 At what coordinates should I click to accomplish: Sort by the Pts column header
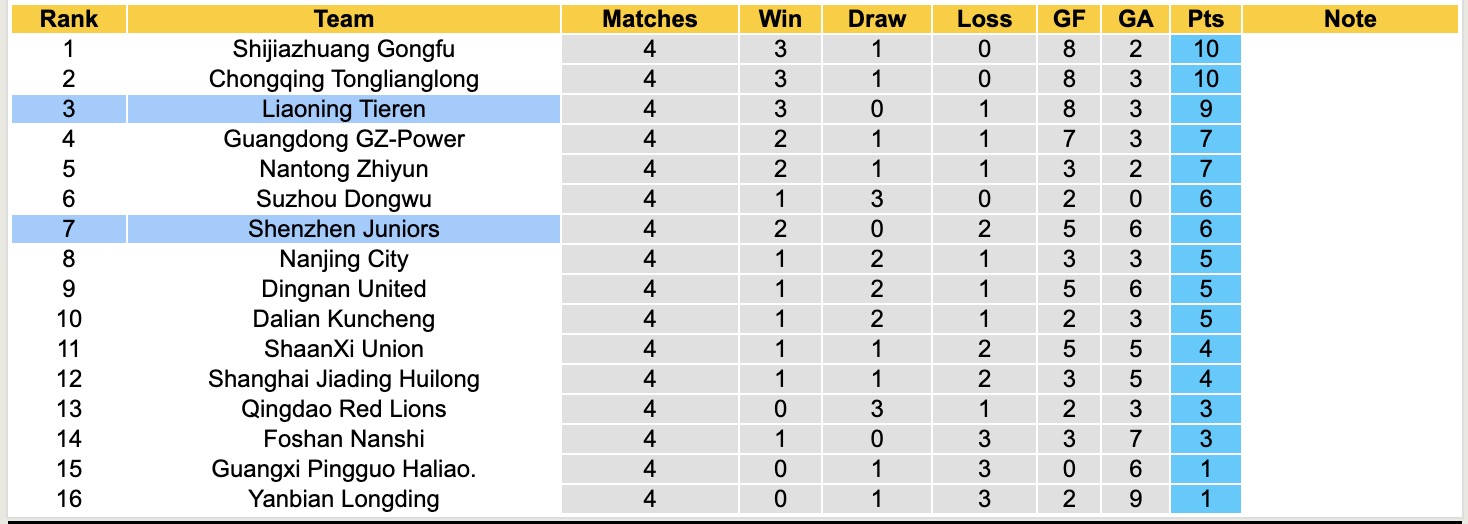pos(1205,19)
